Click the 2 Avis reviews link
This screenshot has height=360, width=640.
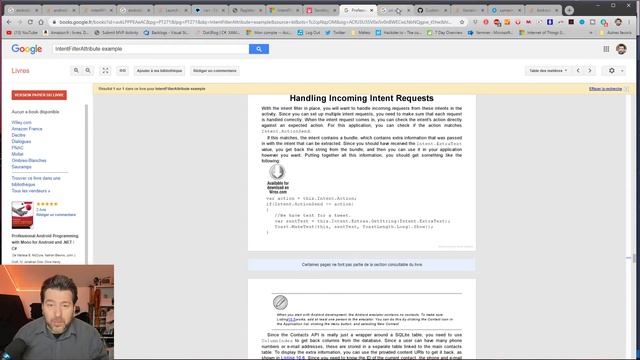(x=41, y=210)
